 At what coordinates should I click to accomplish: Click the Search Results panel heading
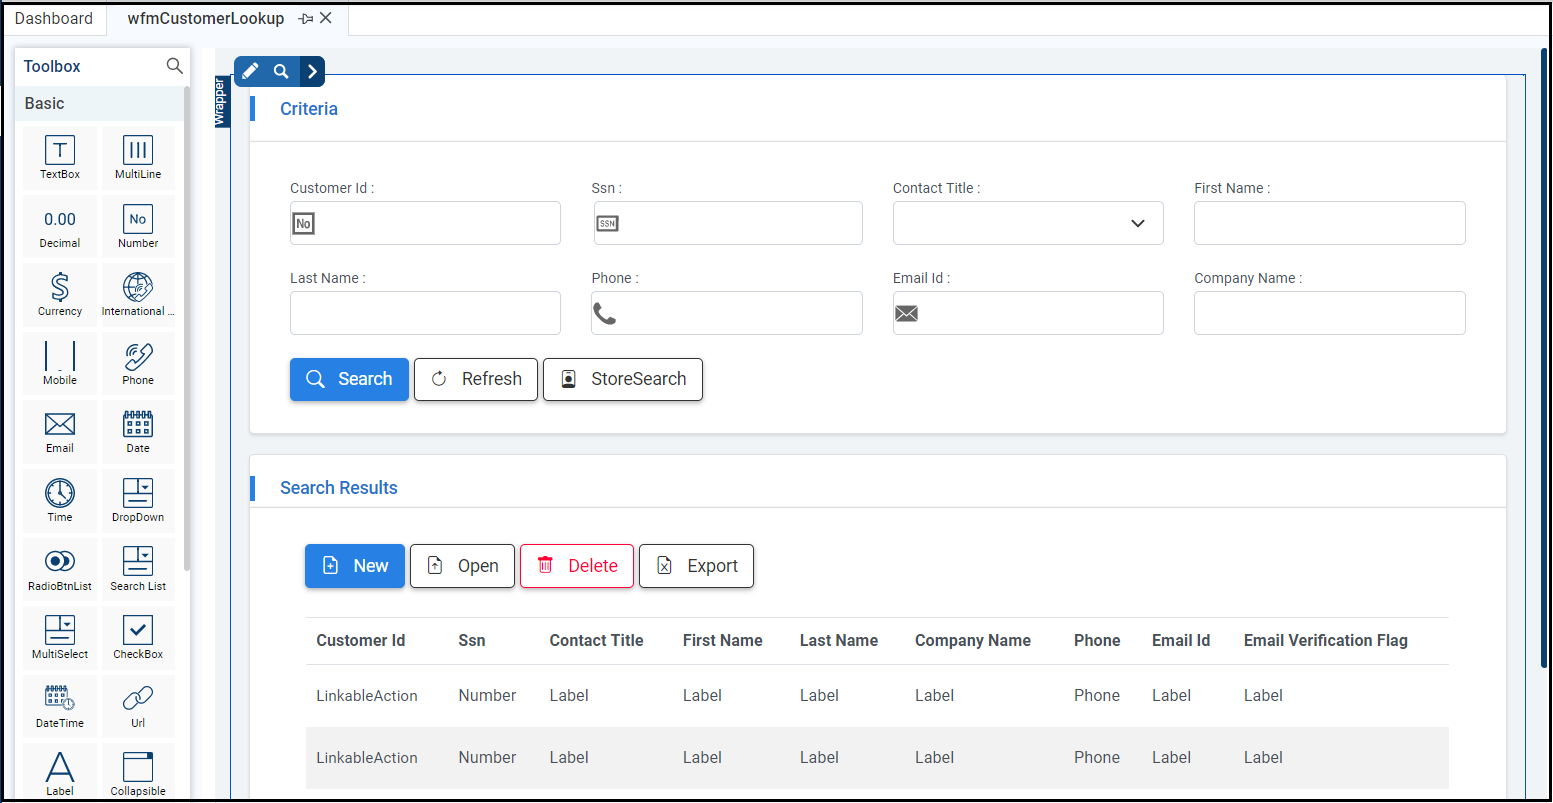point(339,488)
